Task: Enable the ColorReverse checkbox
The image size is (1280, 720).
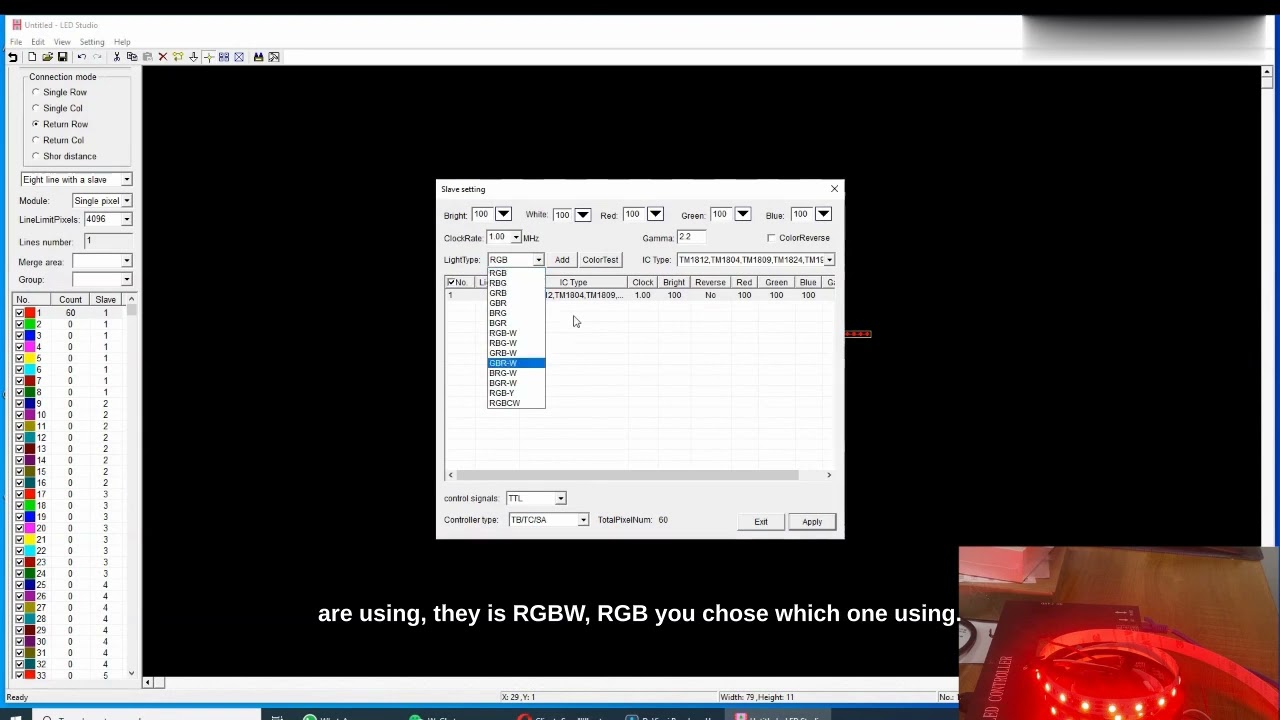Action: (x=771, y=238)
